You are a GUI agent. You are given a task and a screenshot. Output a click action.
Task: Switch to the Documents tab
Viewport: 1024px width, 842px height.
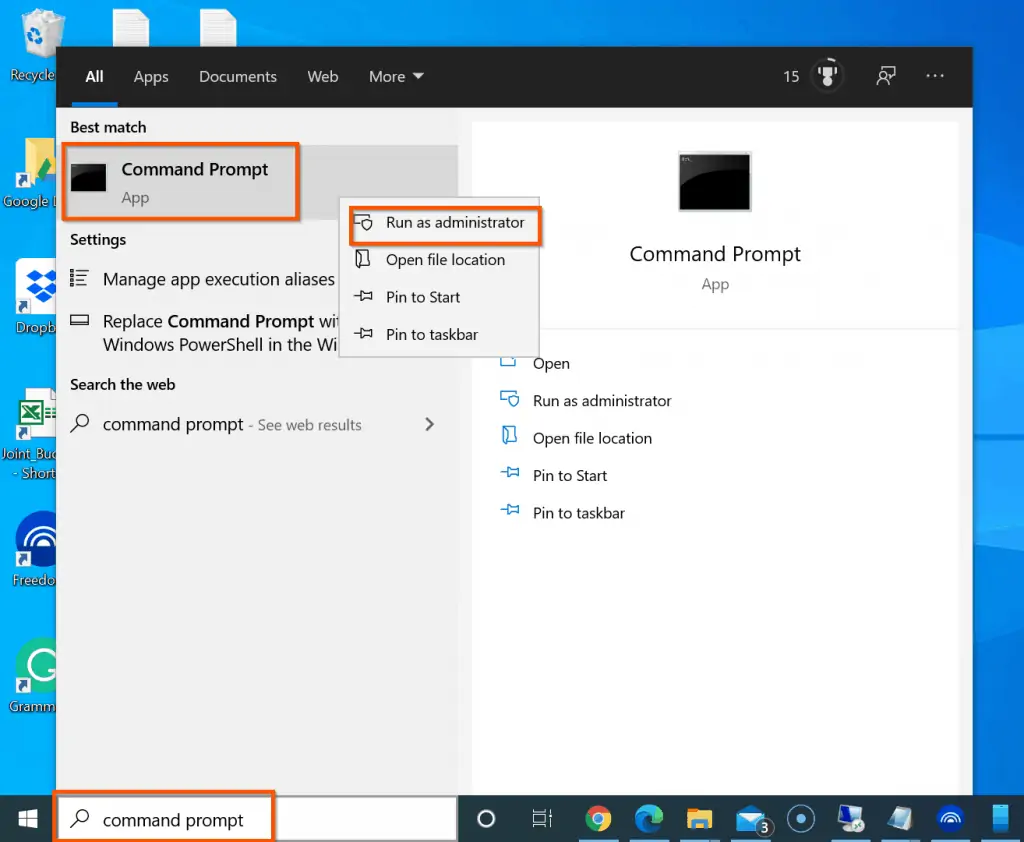click(x=237, y=76)
